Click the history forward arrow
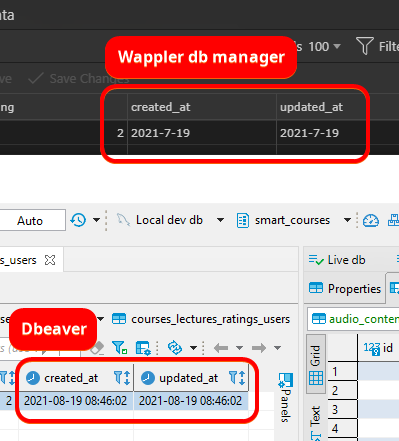This screenshot has height=441, width=399. [x=259, y=348]
